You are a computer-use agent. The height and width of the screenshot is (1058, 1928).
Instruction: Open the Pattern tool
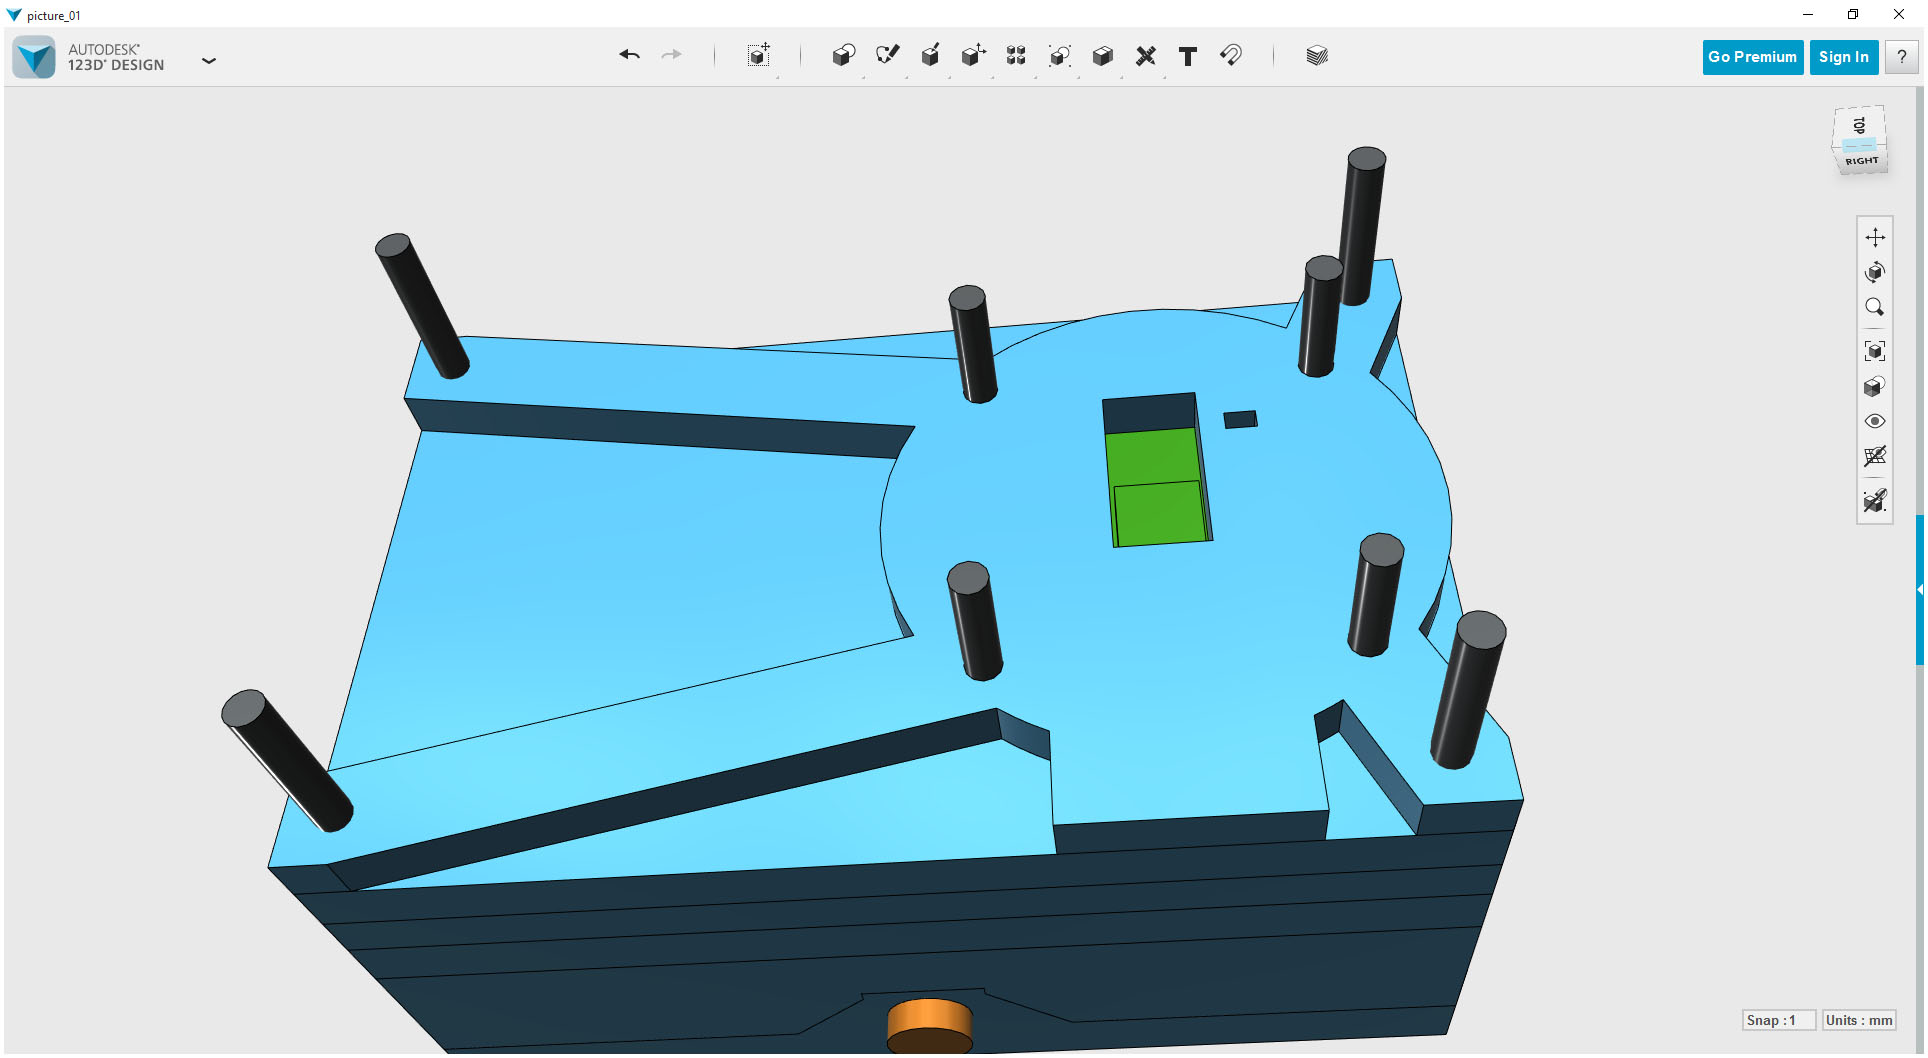1015,56
